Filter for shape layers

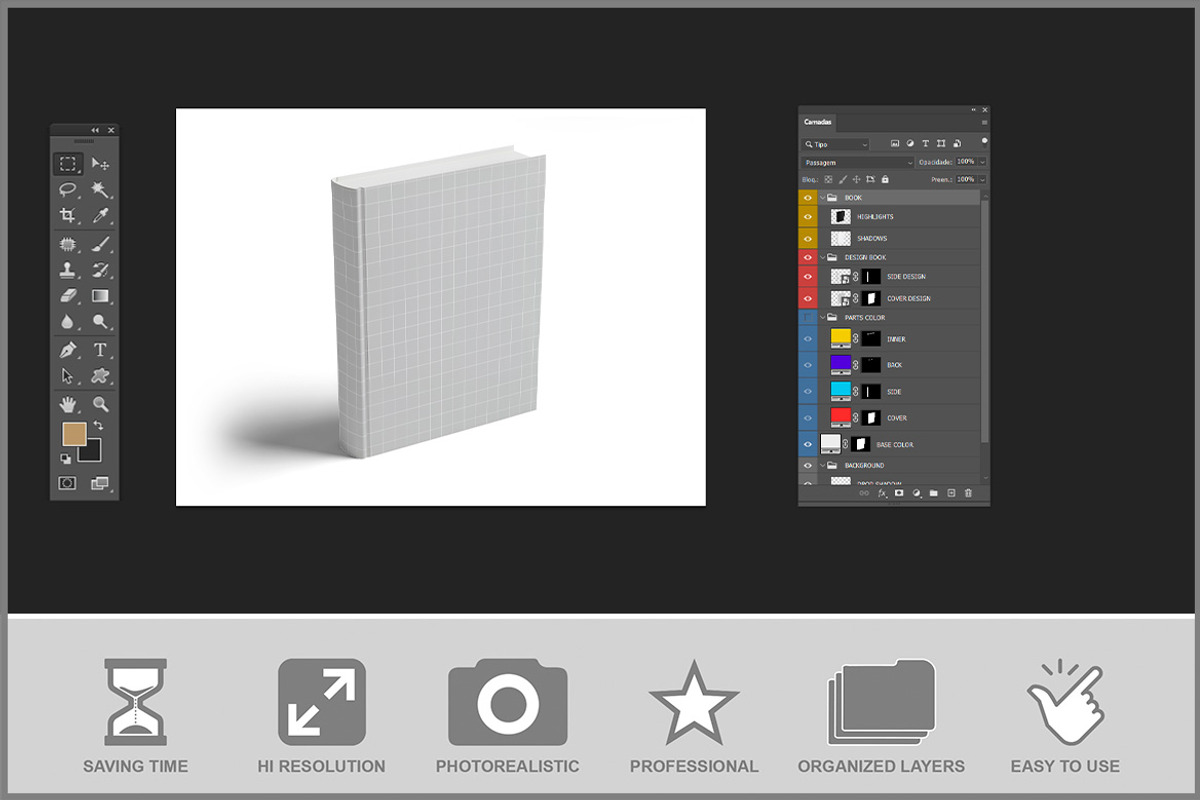click(x=941, y=144)
